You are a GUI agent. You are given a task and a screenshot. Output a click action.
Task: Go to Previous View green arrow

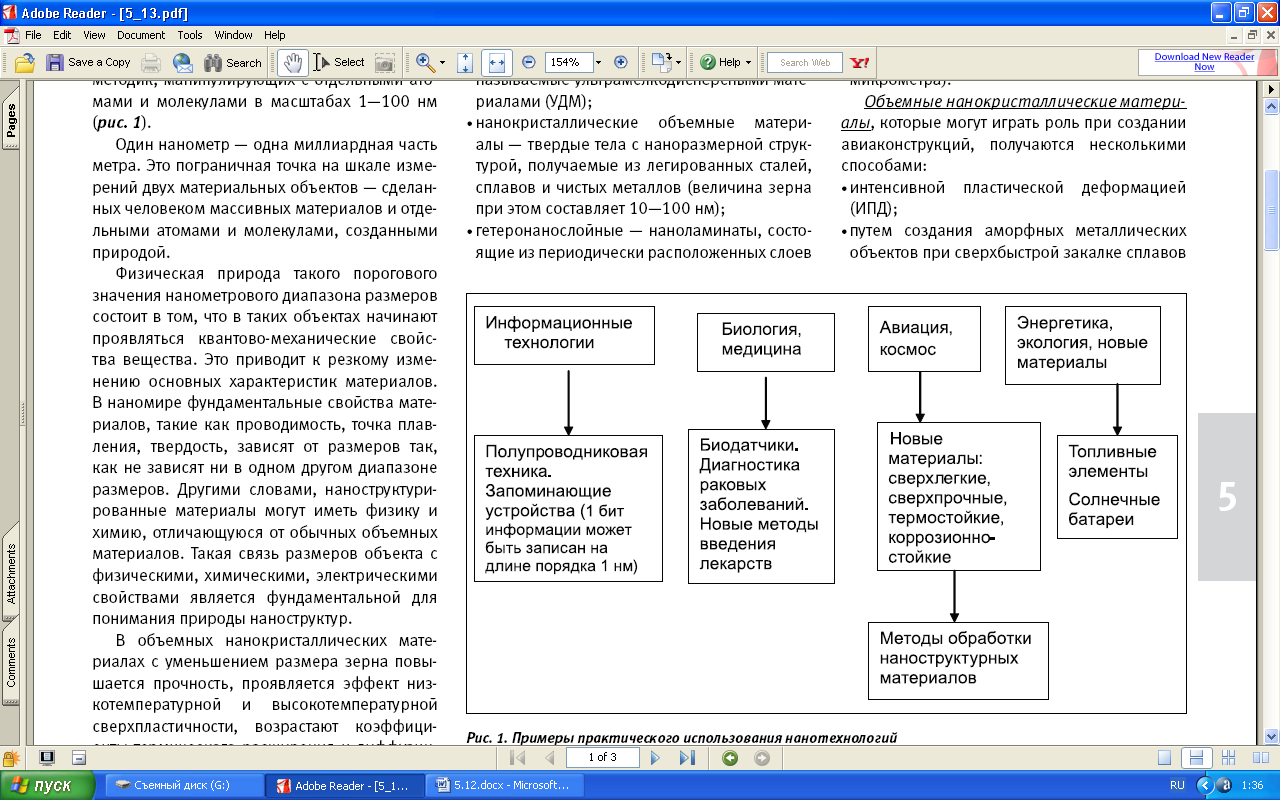coord(730,757)
